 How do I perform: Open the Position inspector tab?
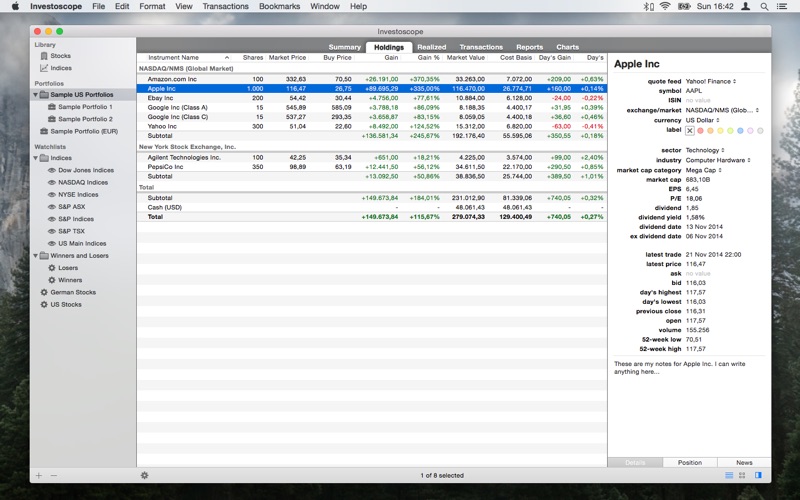coord(690,462)
